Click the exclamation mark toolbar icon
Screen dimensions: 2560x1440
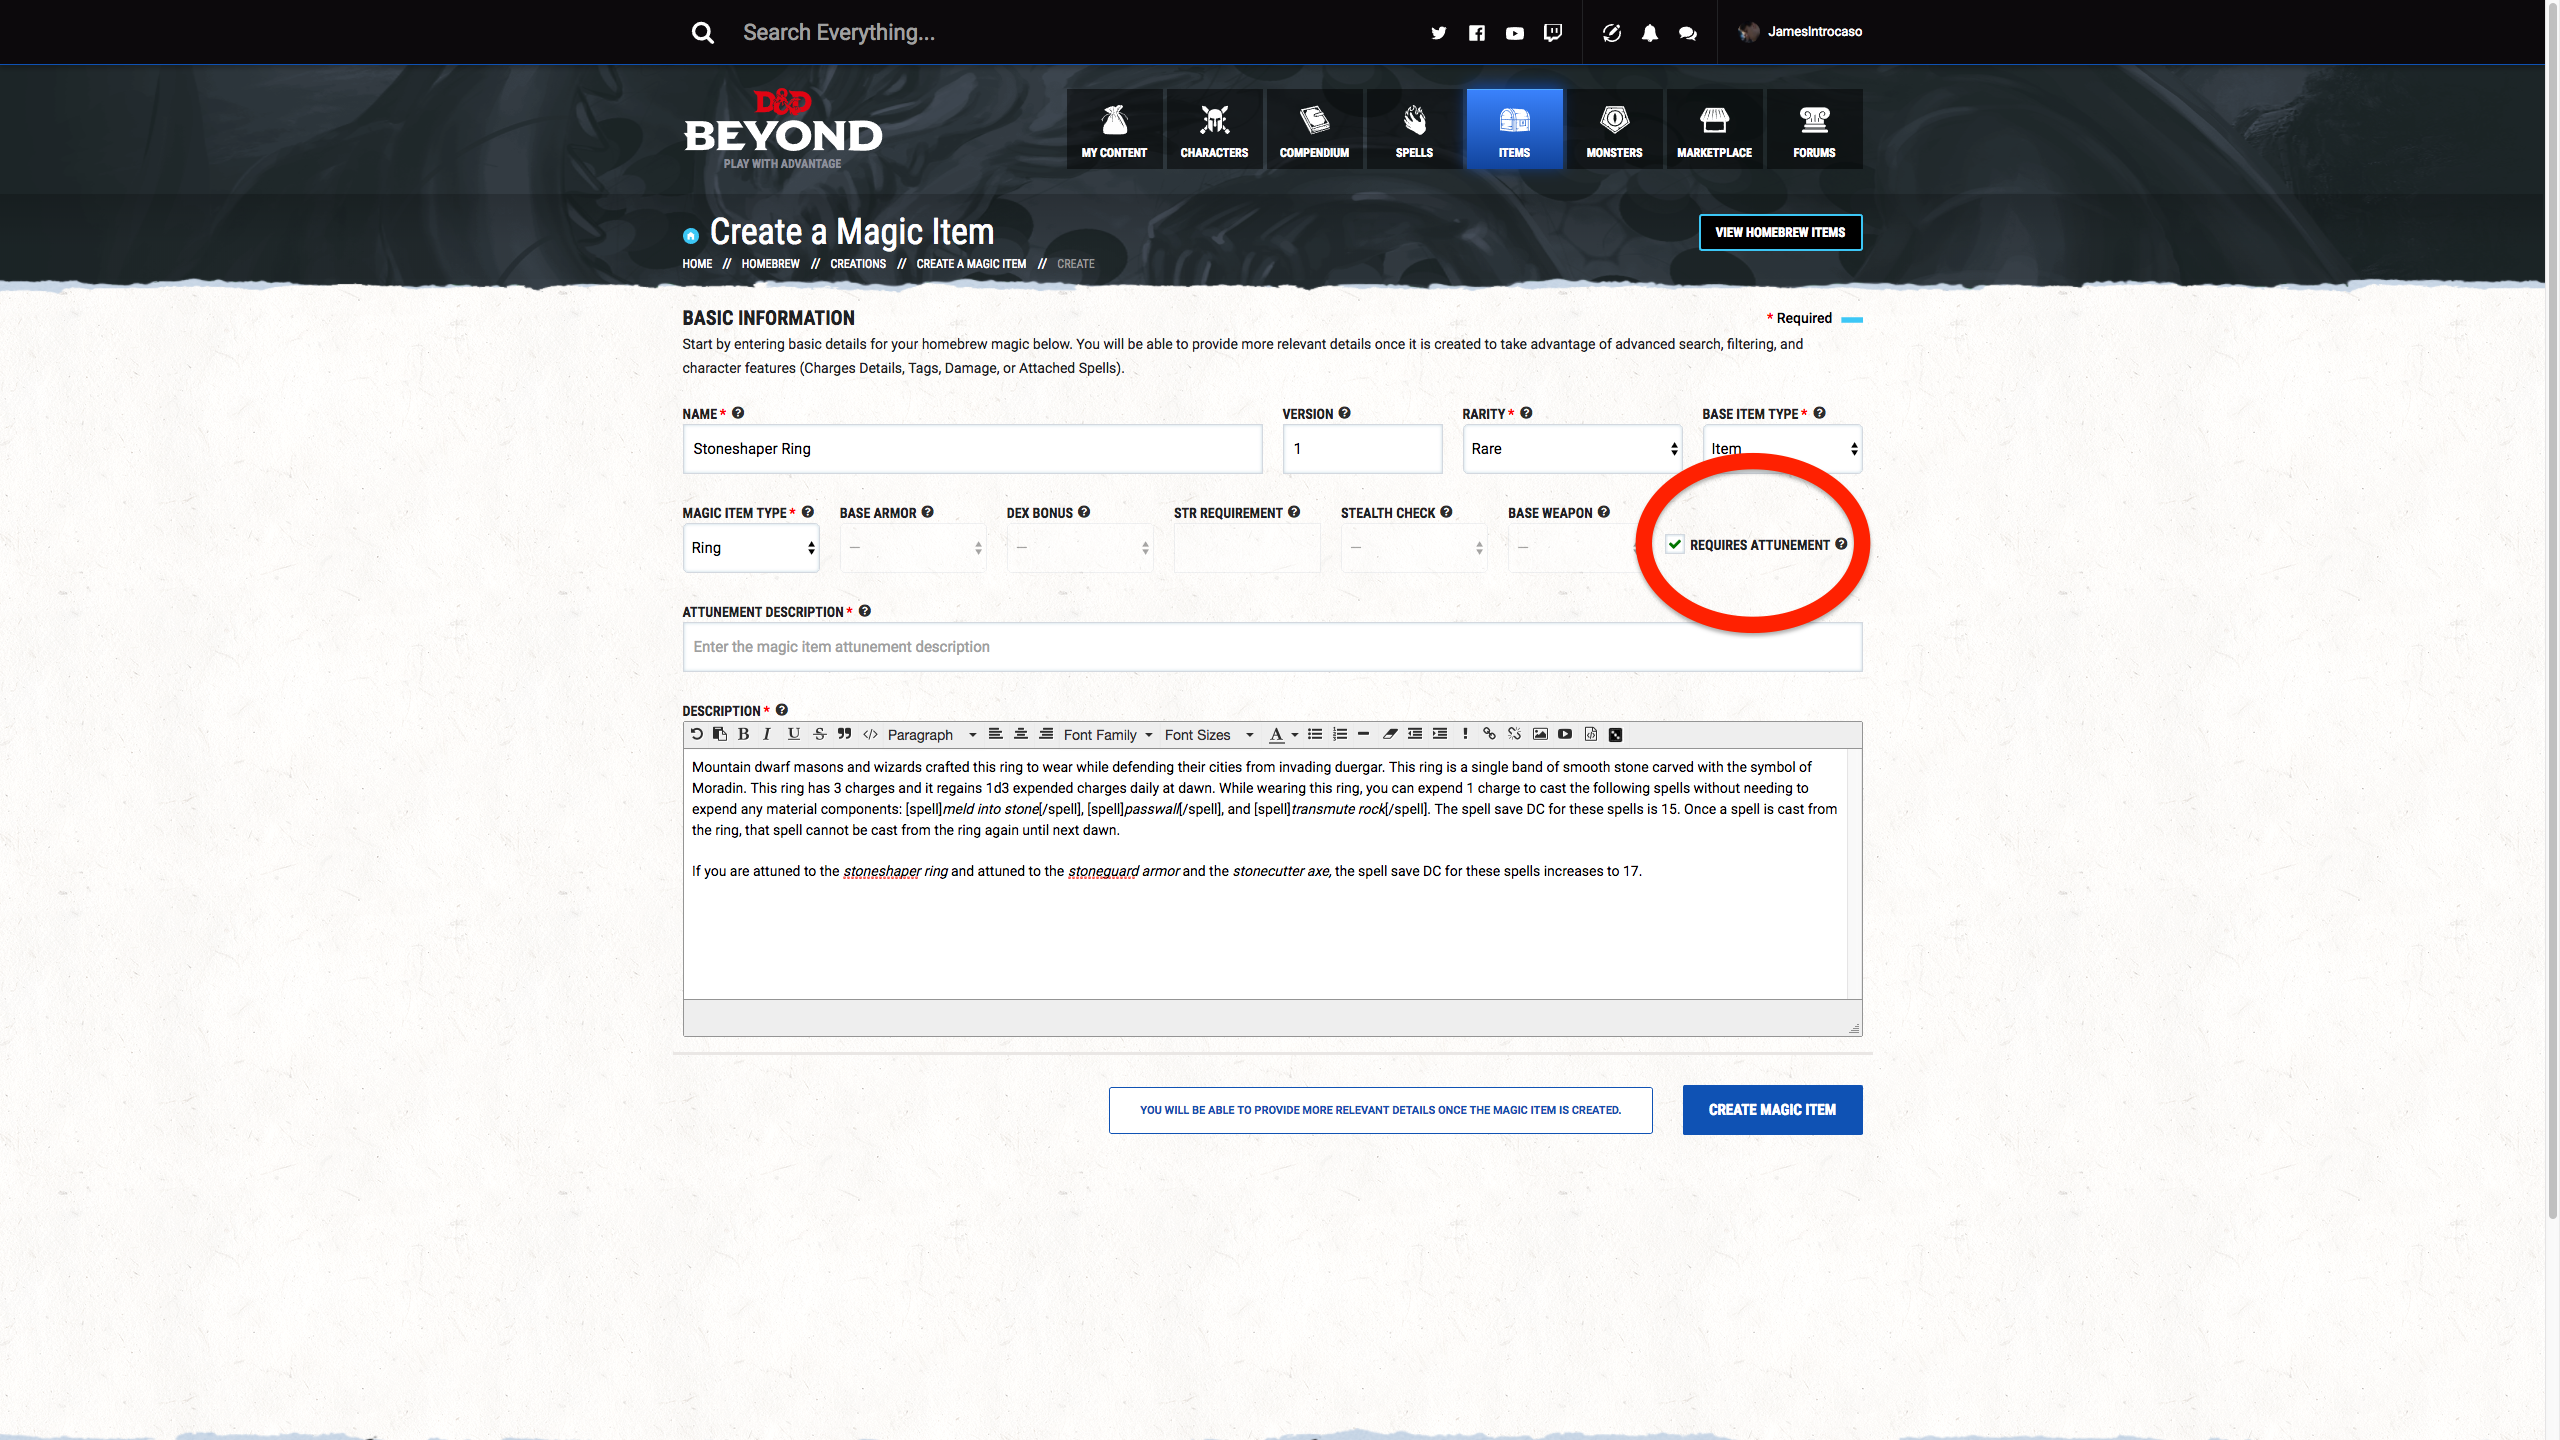[x=1465, y=734]
